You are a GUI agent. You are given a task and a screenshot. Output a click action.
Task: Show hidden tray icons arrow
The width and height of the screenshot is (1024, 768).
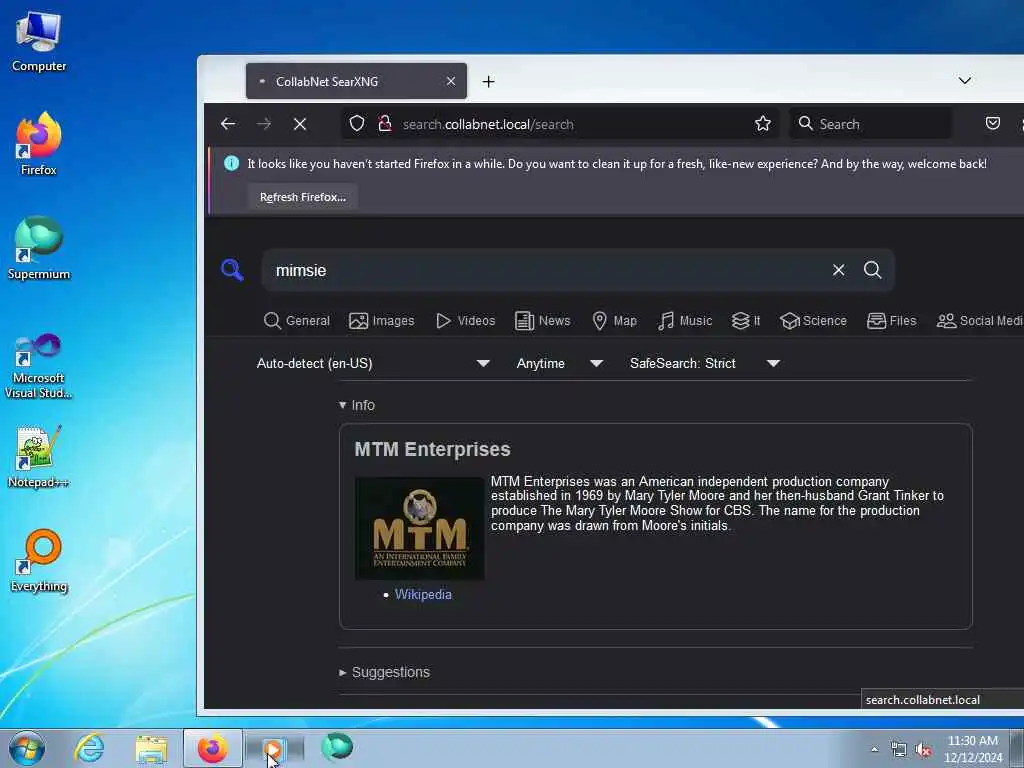click(874, 749)
